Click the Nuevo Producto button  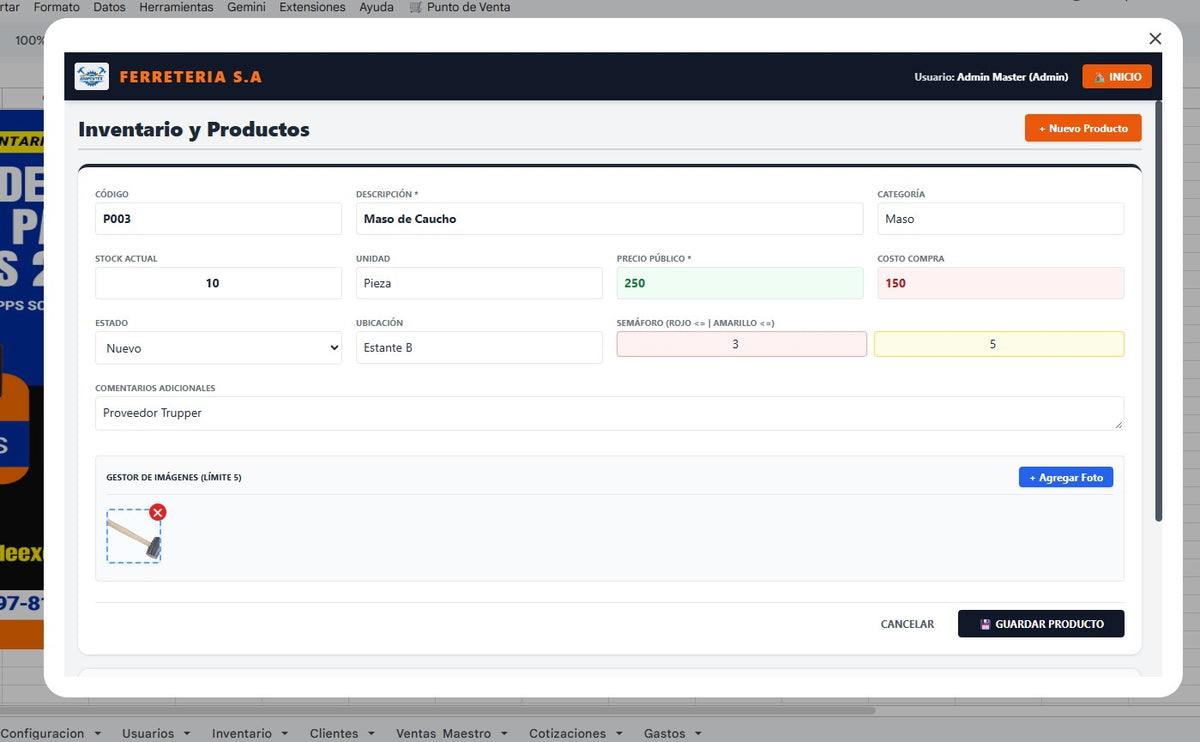pos(1083,128)
